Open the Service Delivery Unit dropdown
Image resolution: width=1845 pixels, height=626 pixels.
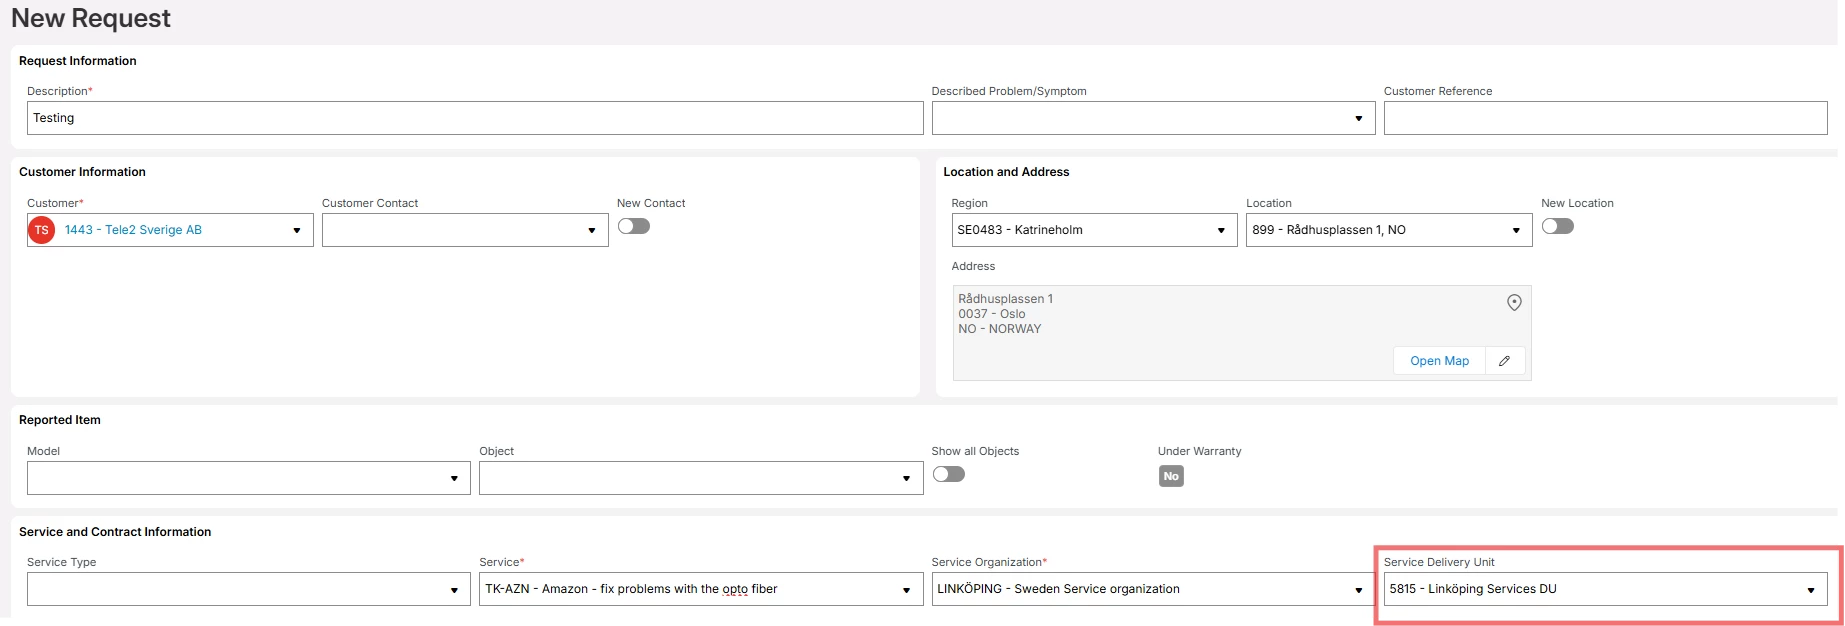pyautogui.click(x=1810, y=590)
